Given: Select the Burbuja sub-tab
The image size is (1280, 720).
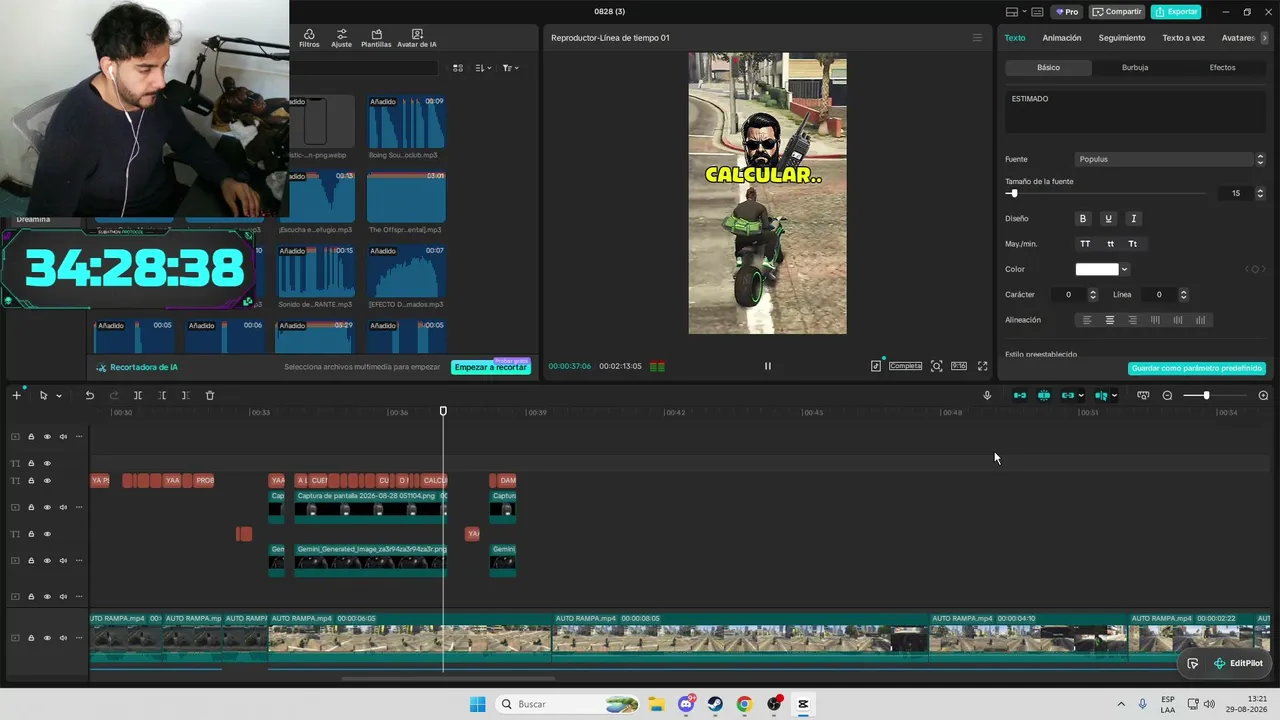Looking at the screenshot, I should click(x=1135, y=68).
